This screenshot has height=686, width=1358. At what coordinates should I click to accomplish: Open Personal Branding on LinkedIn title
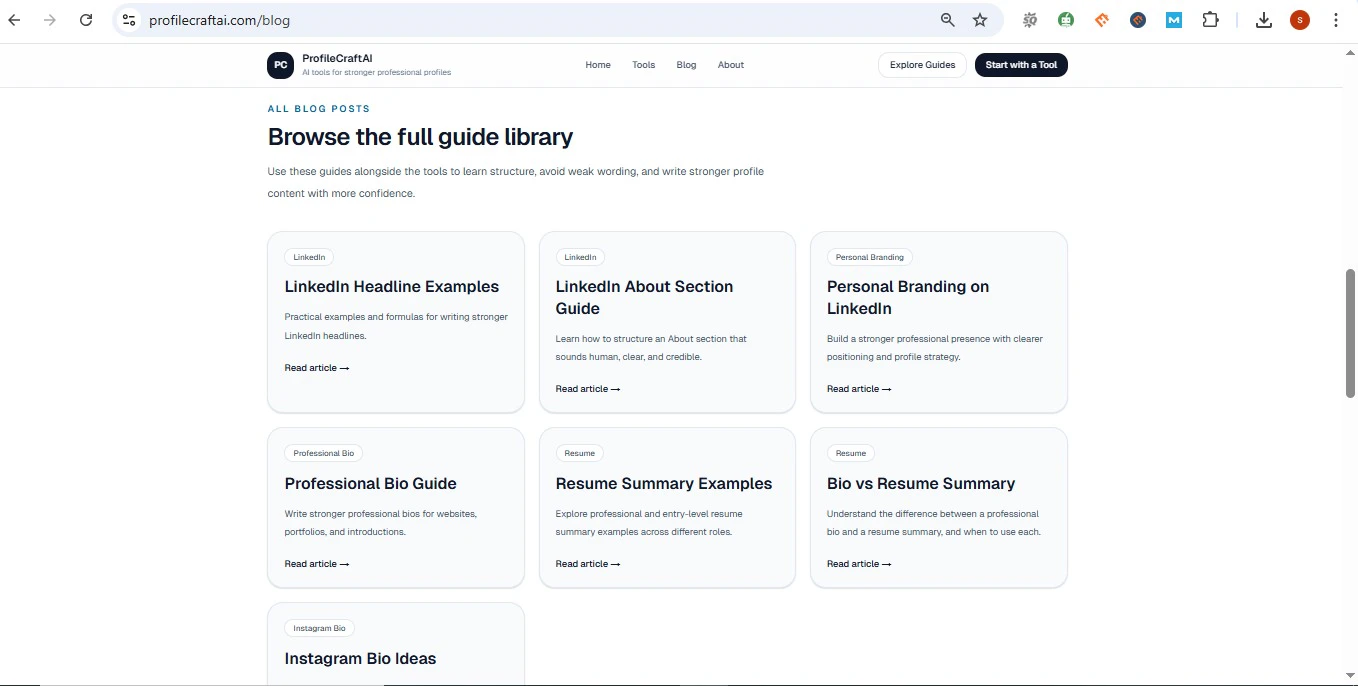click(x=908, y=298)
